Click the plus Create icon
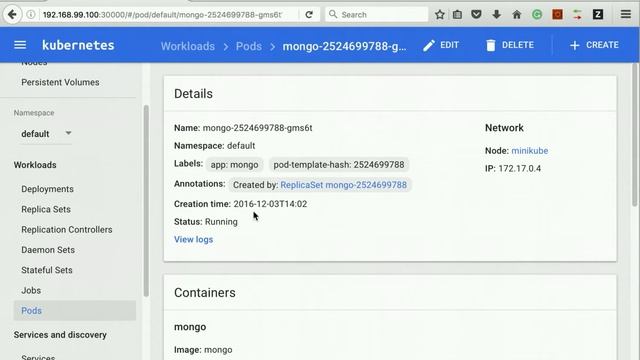 tap(575, 45)
